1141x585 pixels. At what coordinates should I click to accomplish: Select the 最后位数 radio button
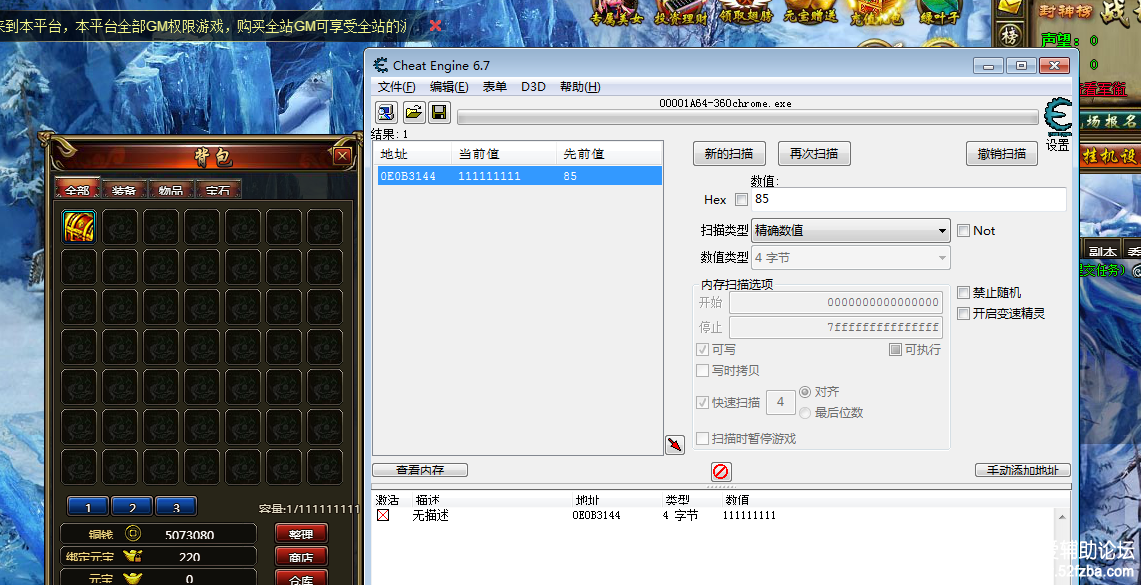(x=805, y=413)
